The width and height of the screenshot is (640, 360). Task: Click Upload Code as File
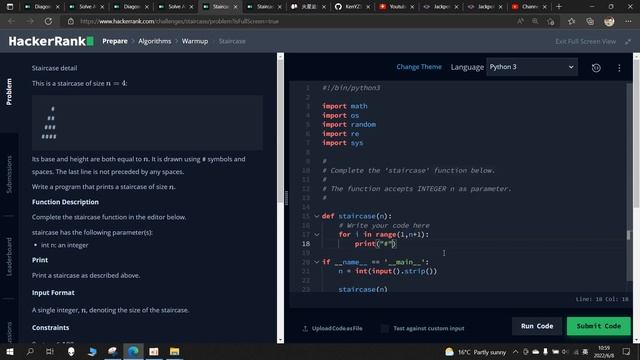332,328
